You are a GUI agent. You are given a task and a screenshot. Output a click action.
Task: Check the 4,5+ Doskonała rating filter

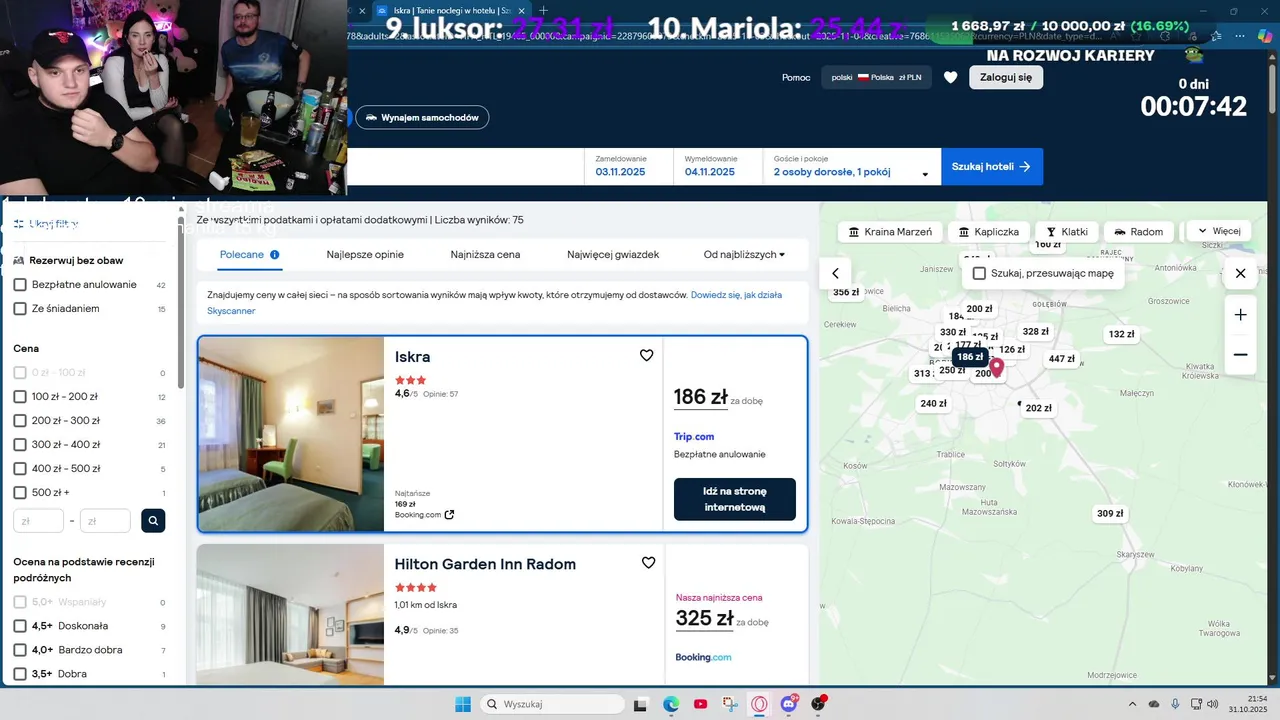(20, 626)
